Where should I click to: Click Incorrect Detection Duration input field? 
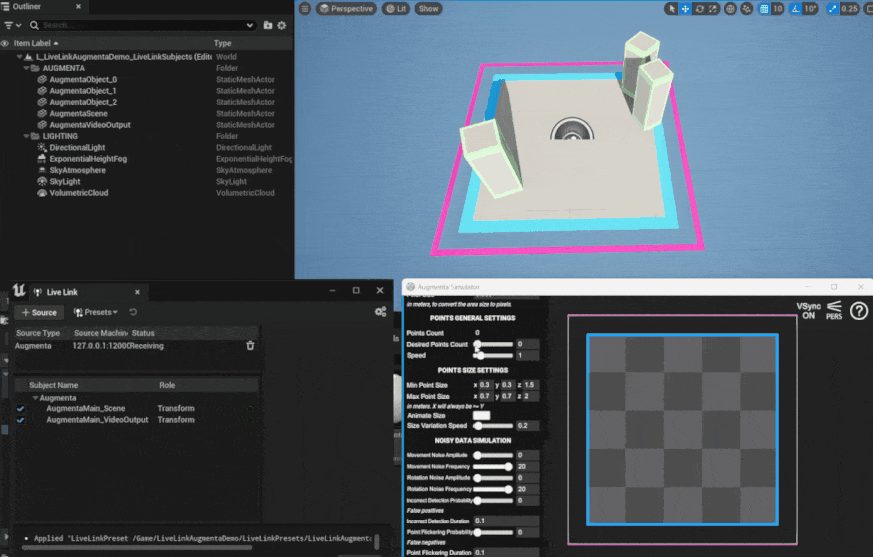(x=506, y=521)
